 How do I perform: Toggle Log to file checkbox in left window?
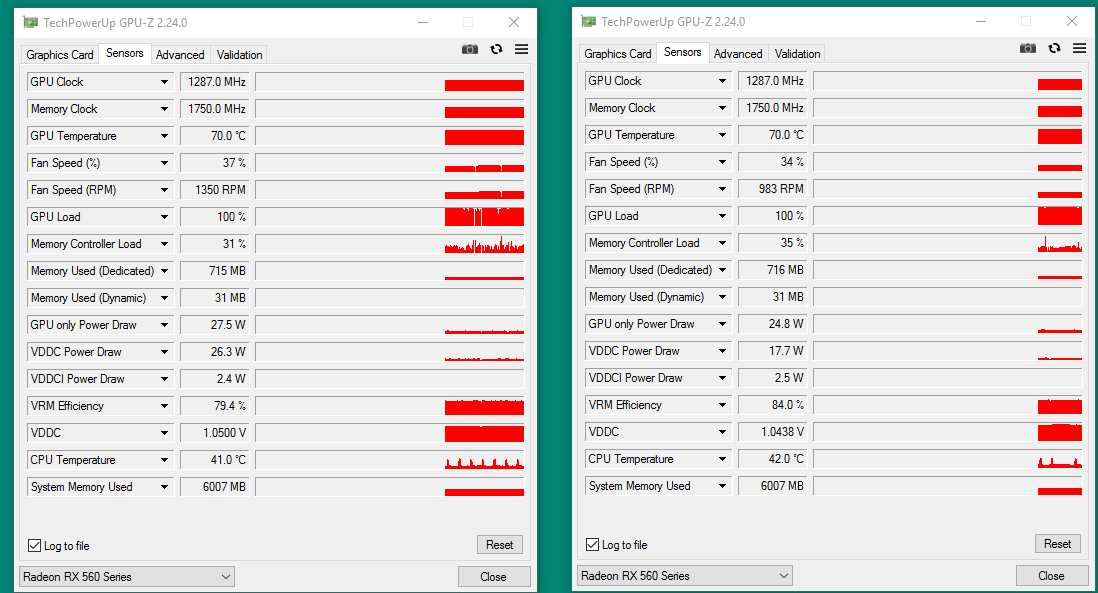pos(35,546)
